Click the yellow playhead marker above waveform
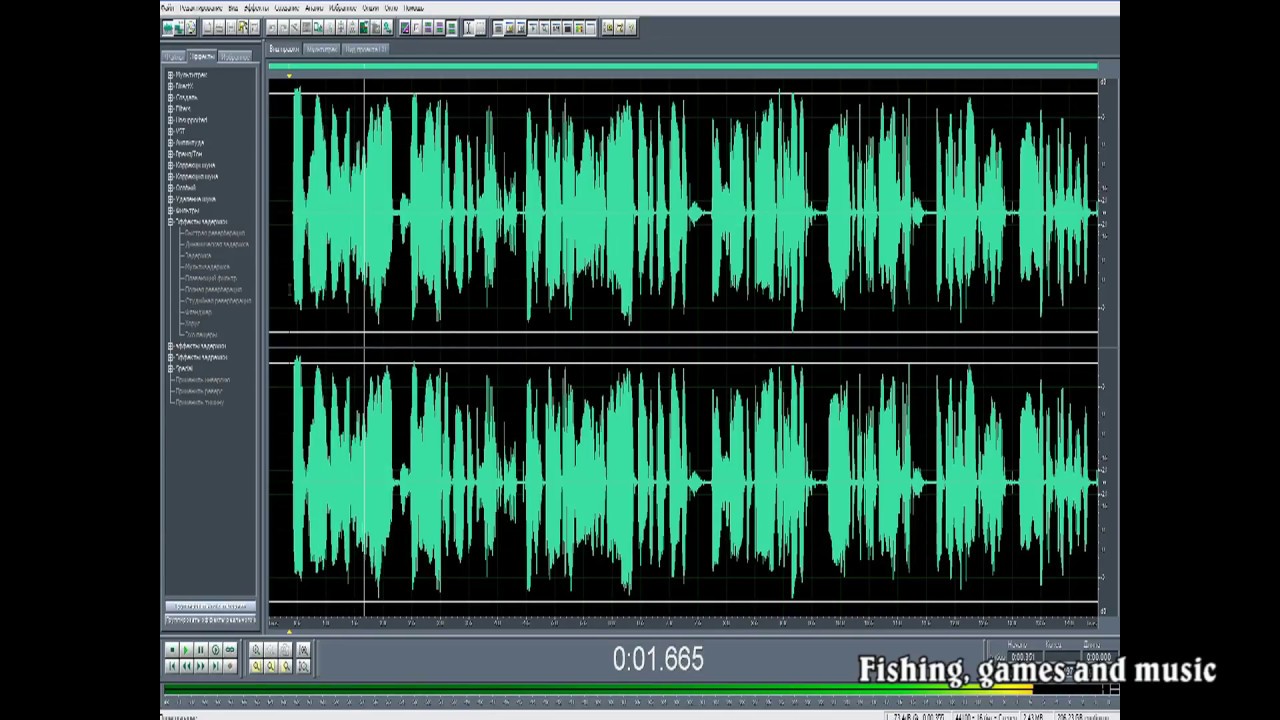Image resolution: width=1280 pixels, height=720 pixels. [289, 76]
